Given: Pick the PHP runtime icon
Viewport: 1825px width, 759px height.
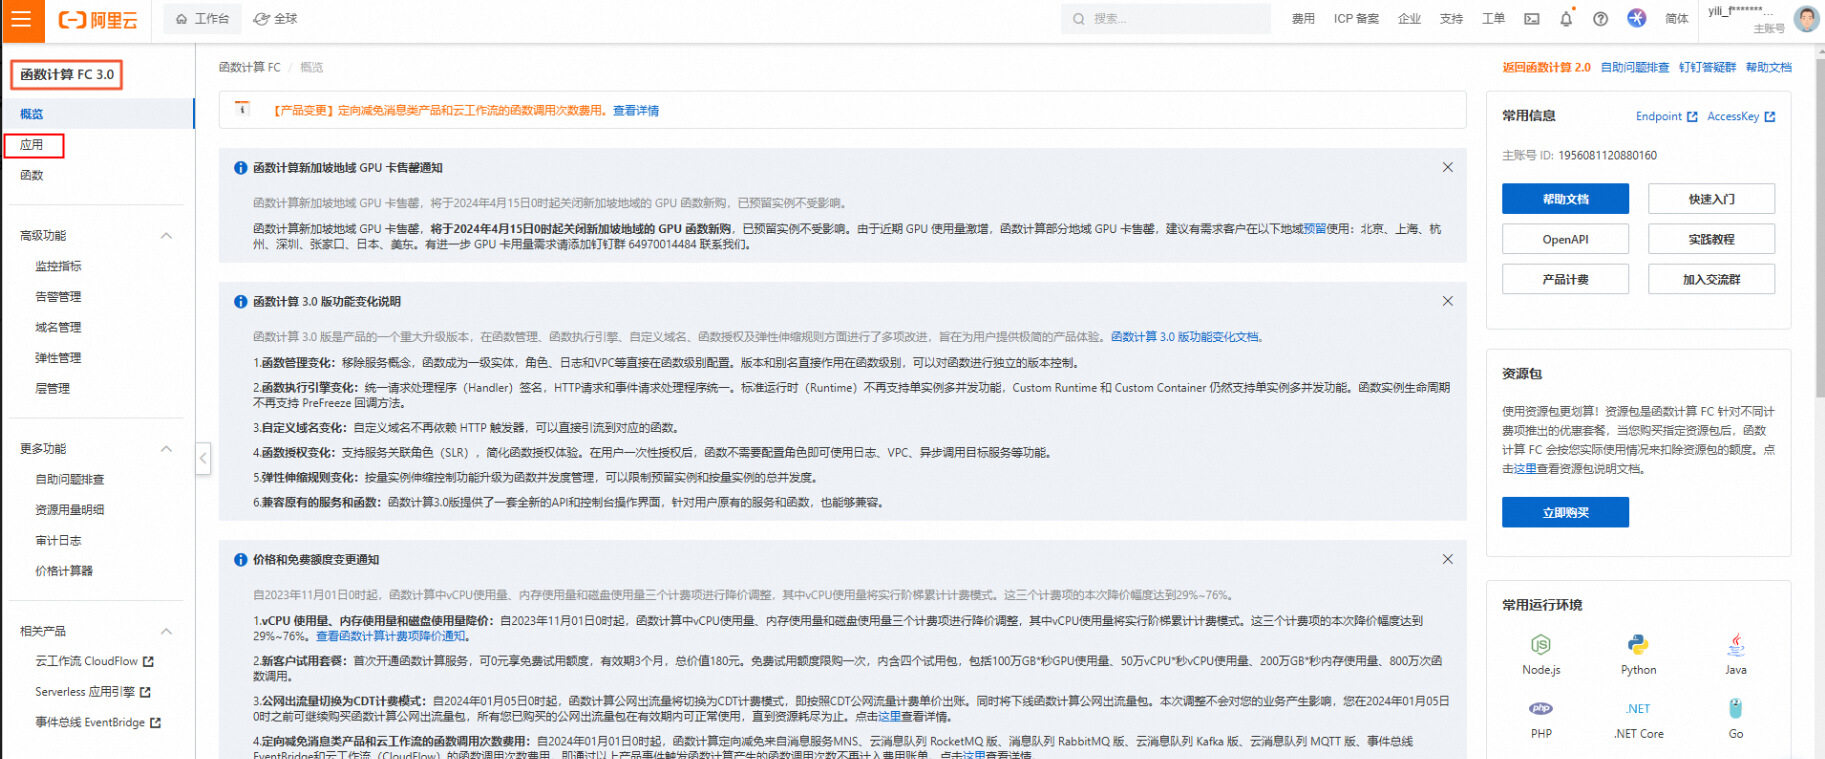Looking at the screenshot, I should [1541, 709].
